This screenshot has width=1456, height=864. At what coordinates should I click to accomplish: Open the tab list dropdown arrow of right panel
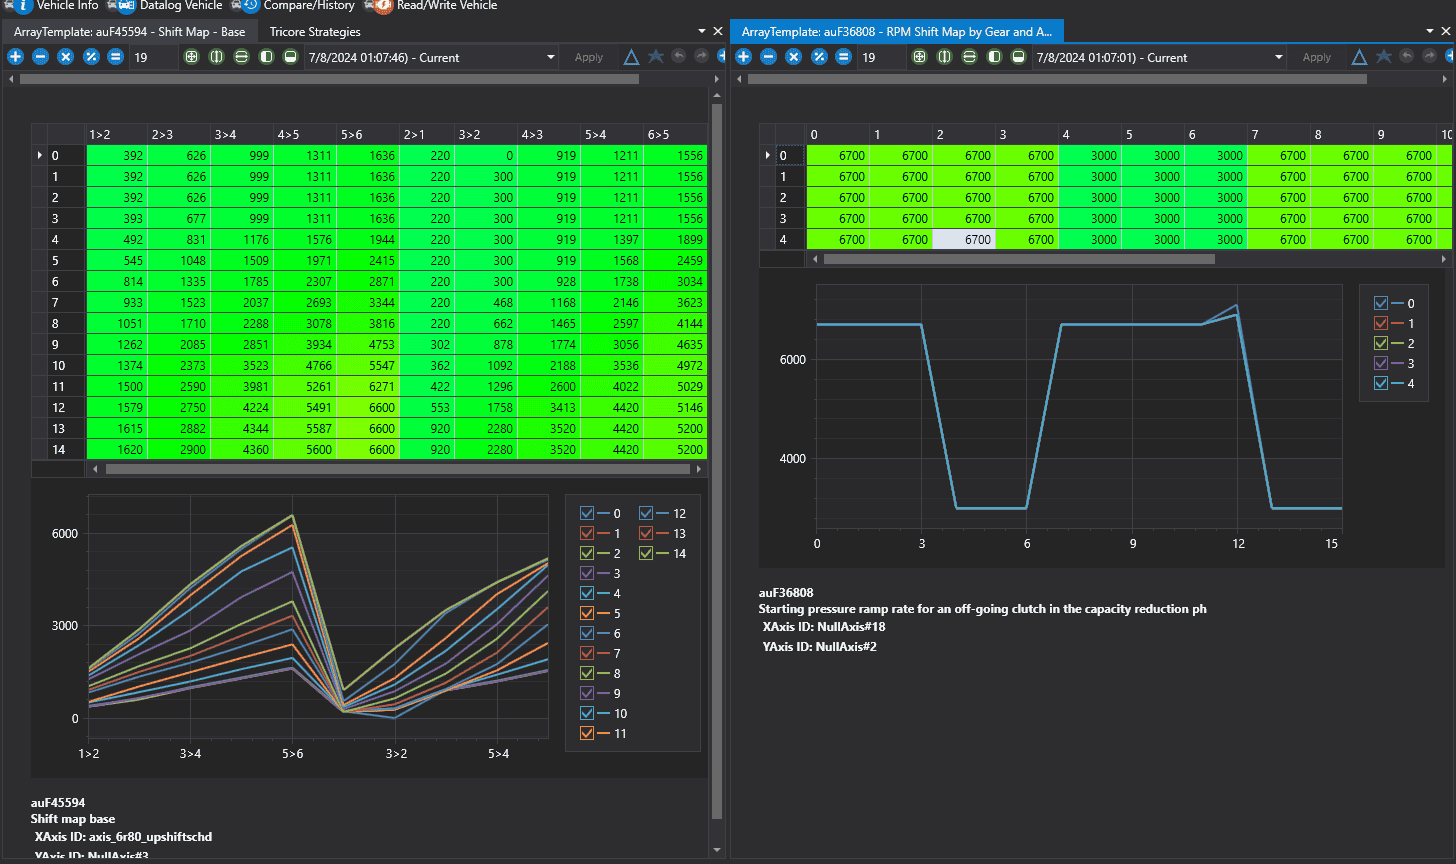1430,31
